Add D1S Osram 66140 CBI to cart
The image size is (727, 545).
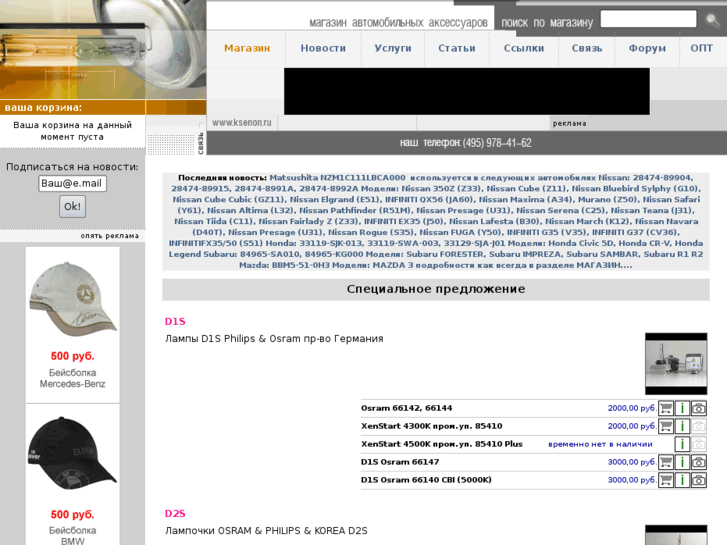tap(666, 480)
